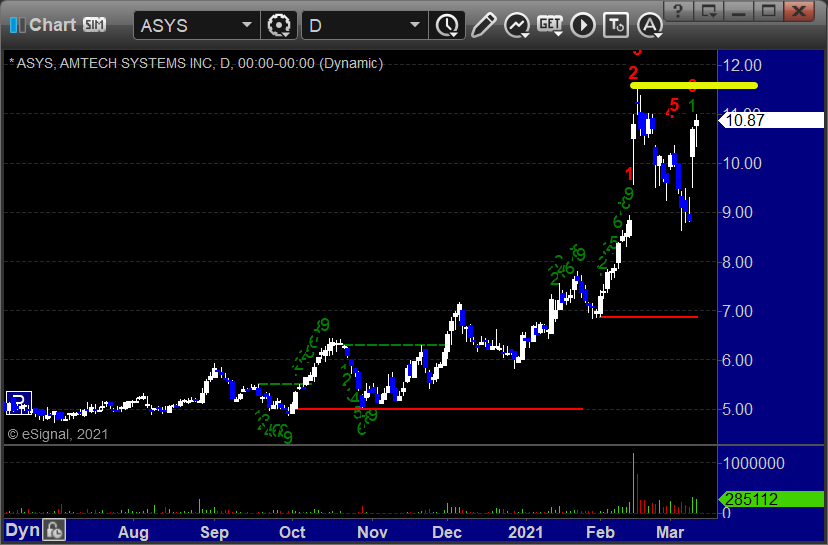Close the chart window

[x=799, y=11]
